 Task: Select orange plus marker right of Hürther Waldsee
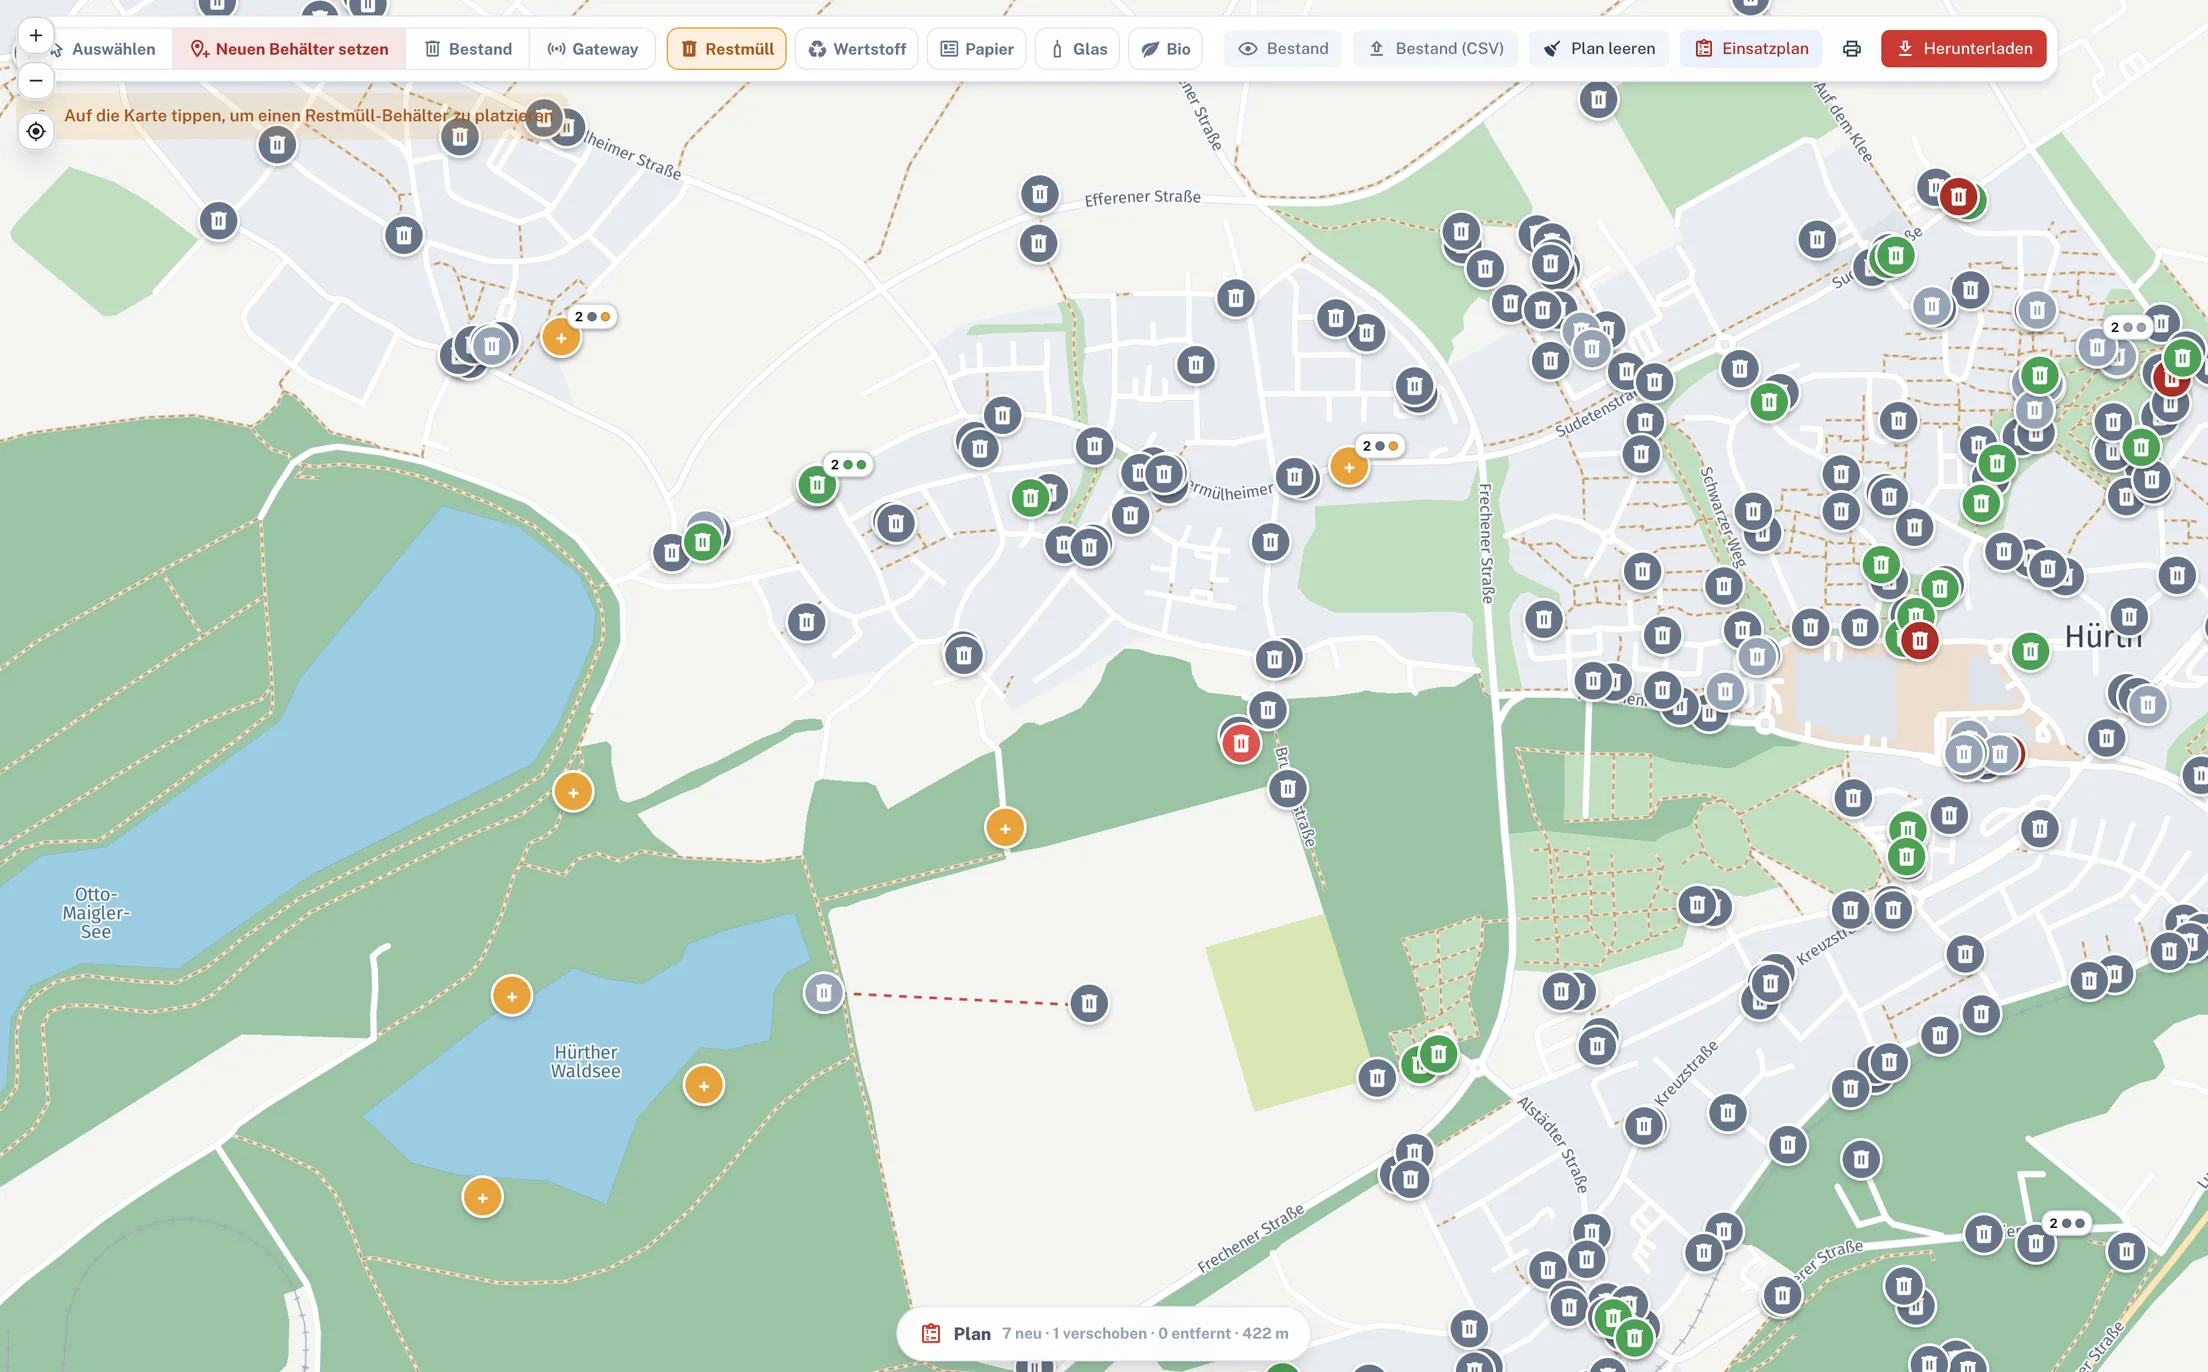point(704,1085)
